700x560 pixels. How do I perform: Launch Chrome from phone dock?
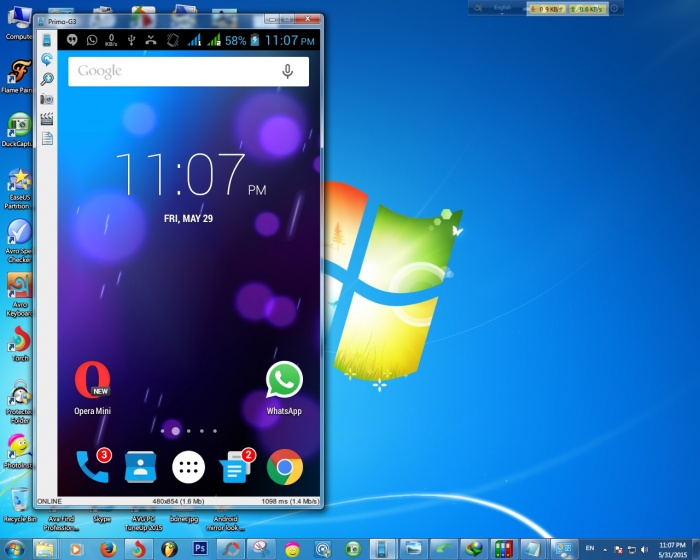pos(285,467)
